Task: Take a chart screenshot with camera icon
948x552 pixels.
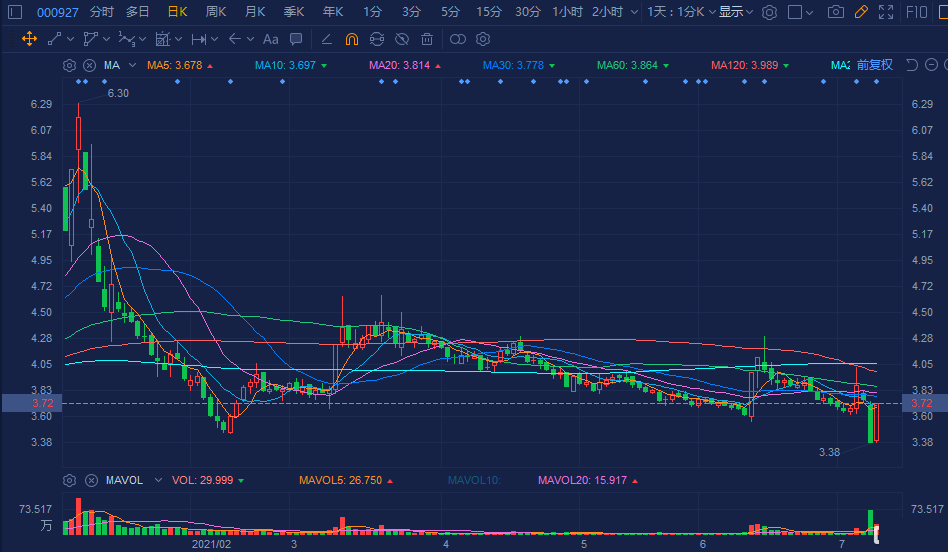Action: (x=836, y=12)
